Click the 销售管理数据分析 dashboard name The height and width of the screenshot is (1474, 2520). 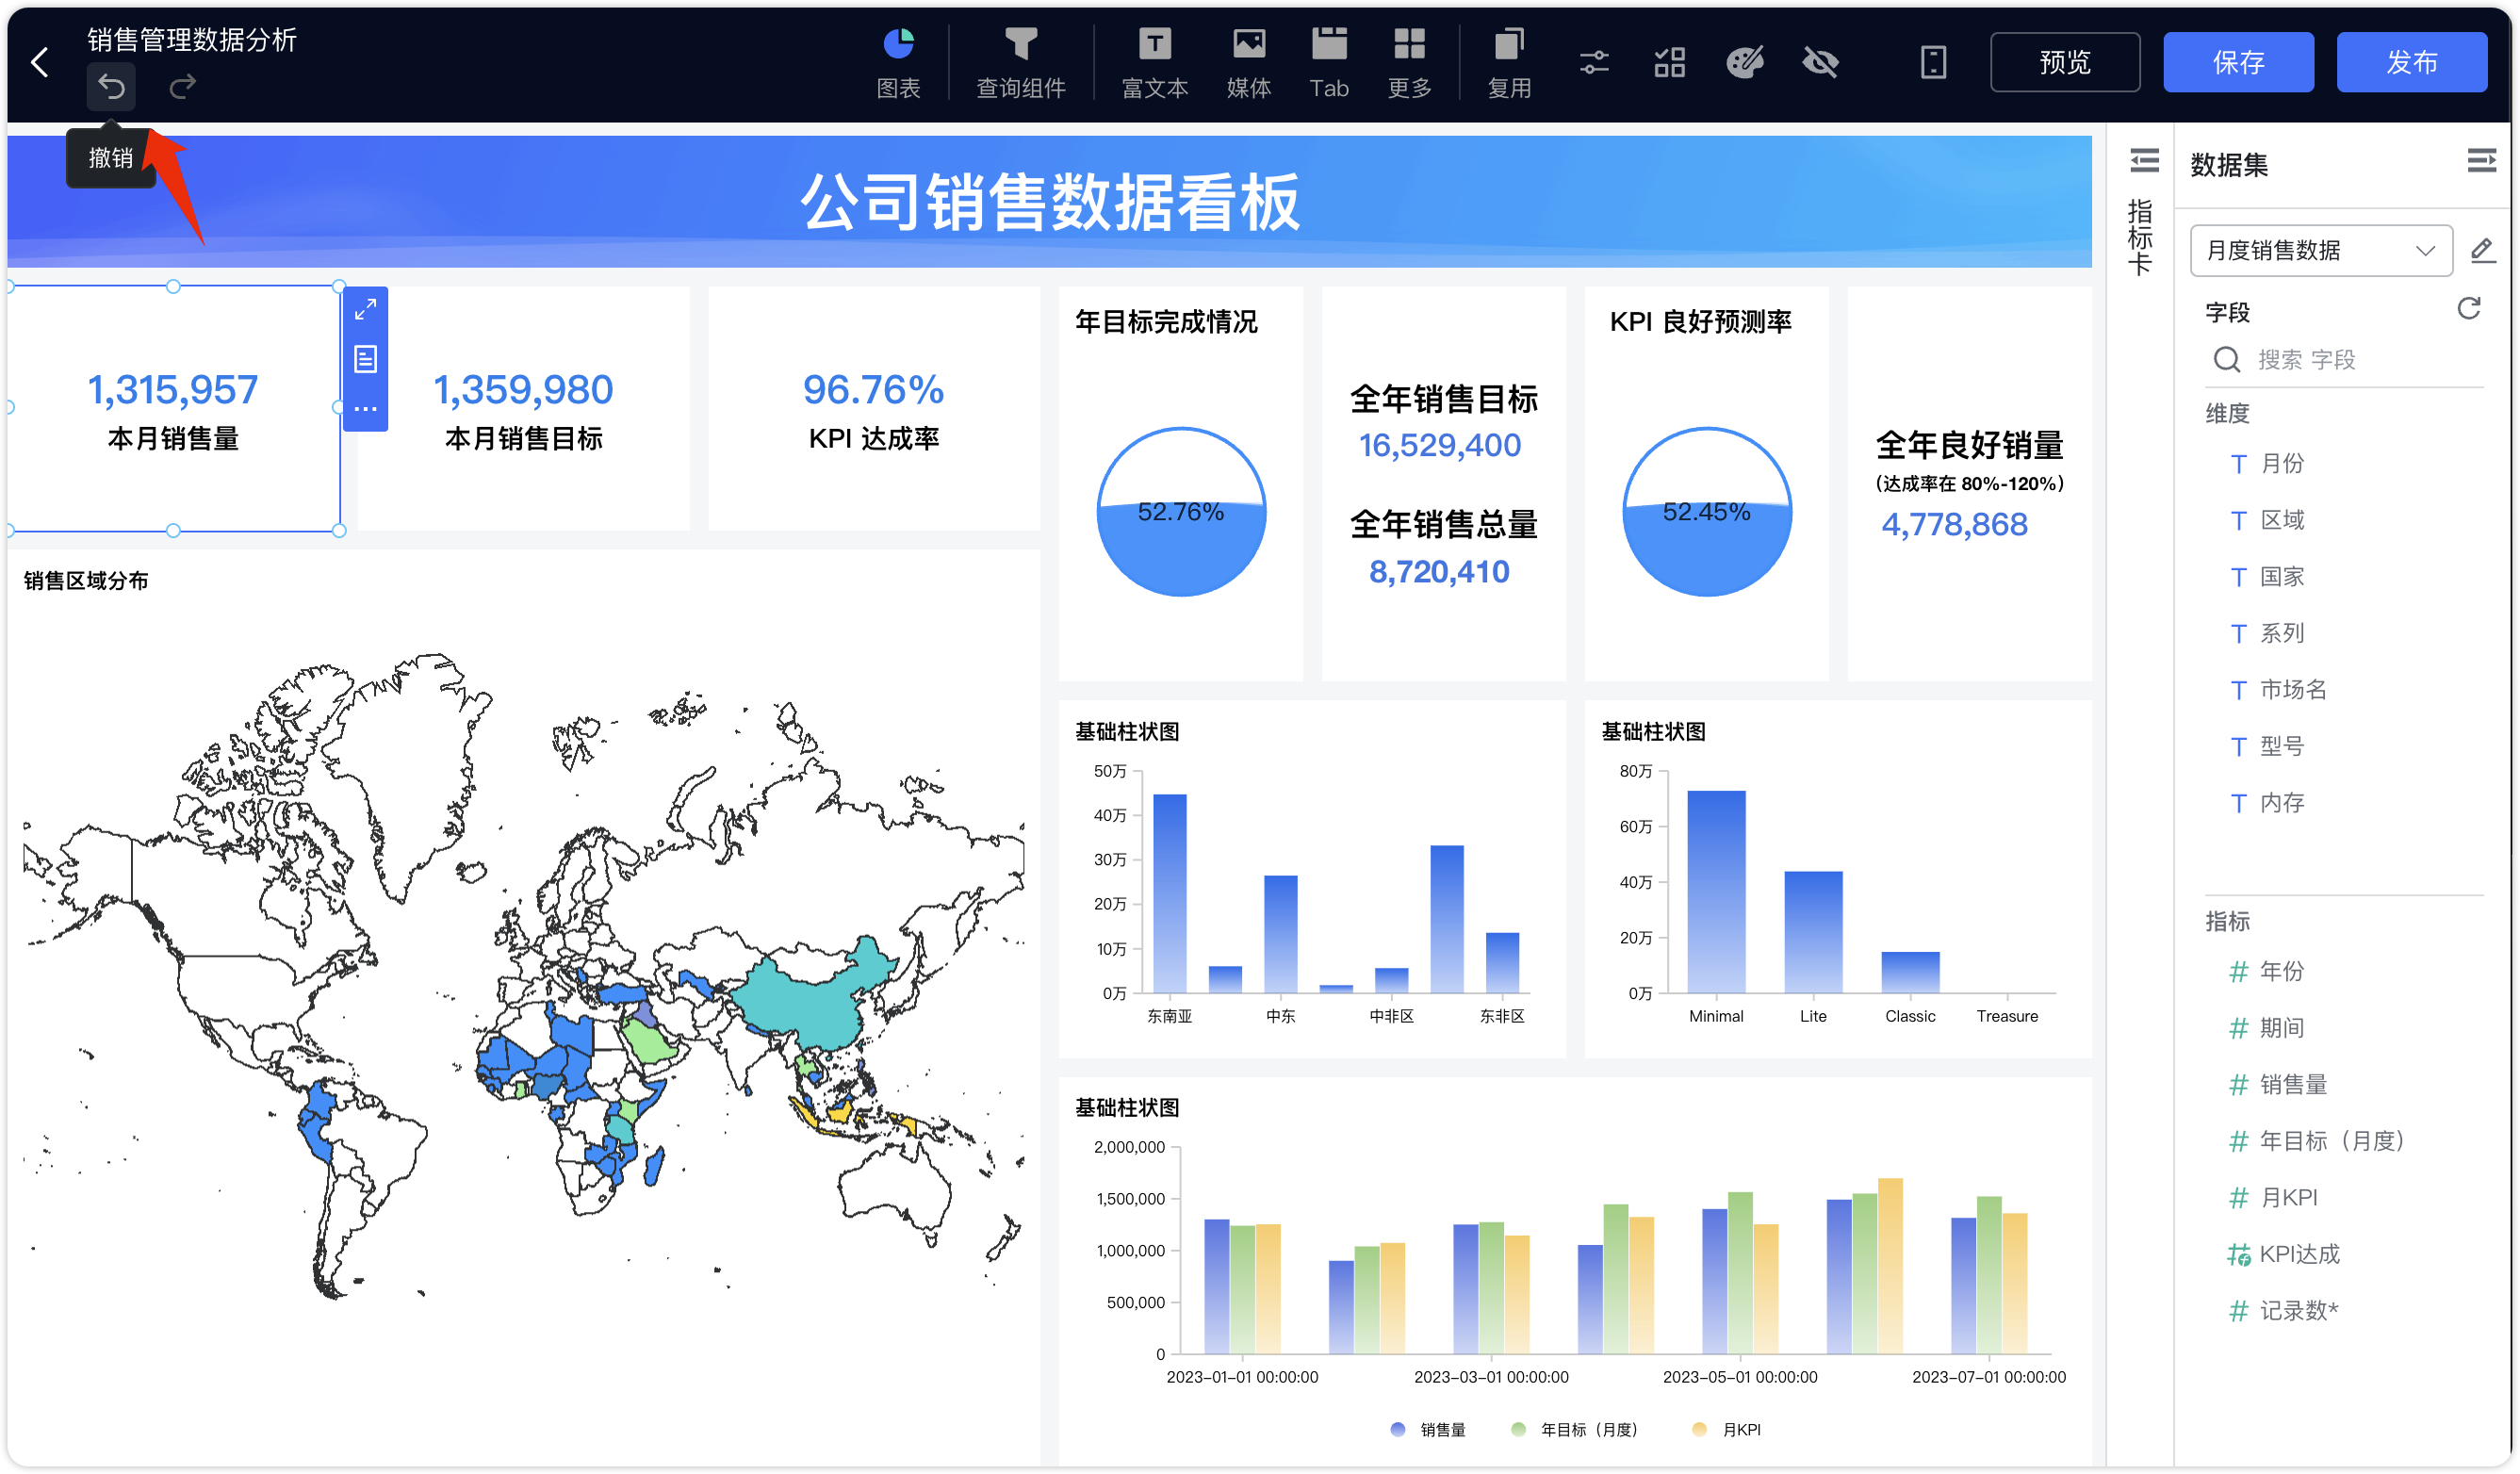coord(192,39)
